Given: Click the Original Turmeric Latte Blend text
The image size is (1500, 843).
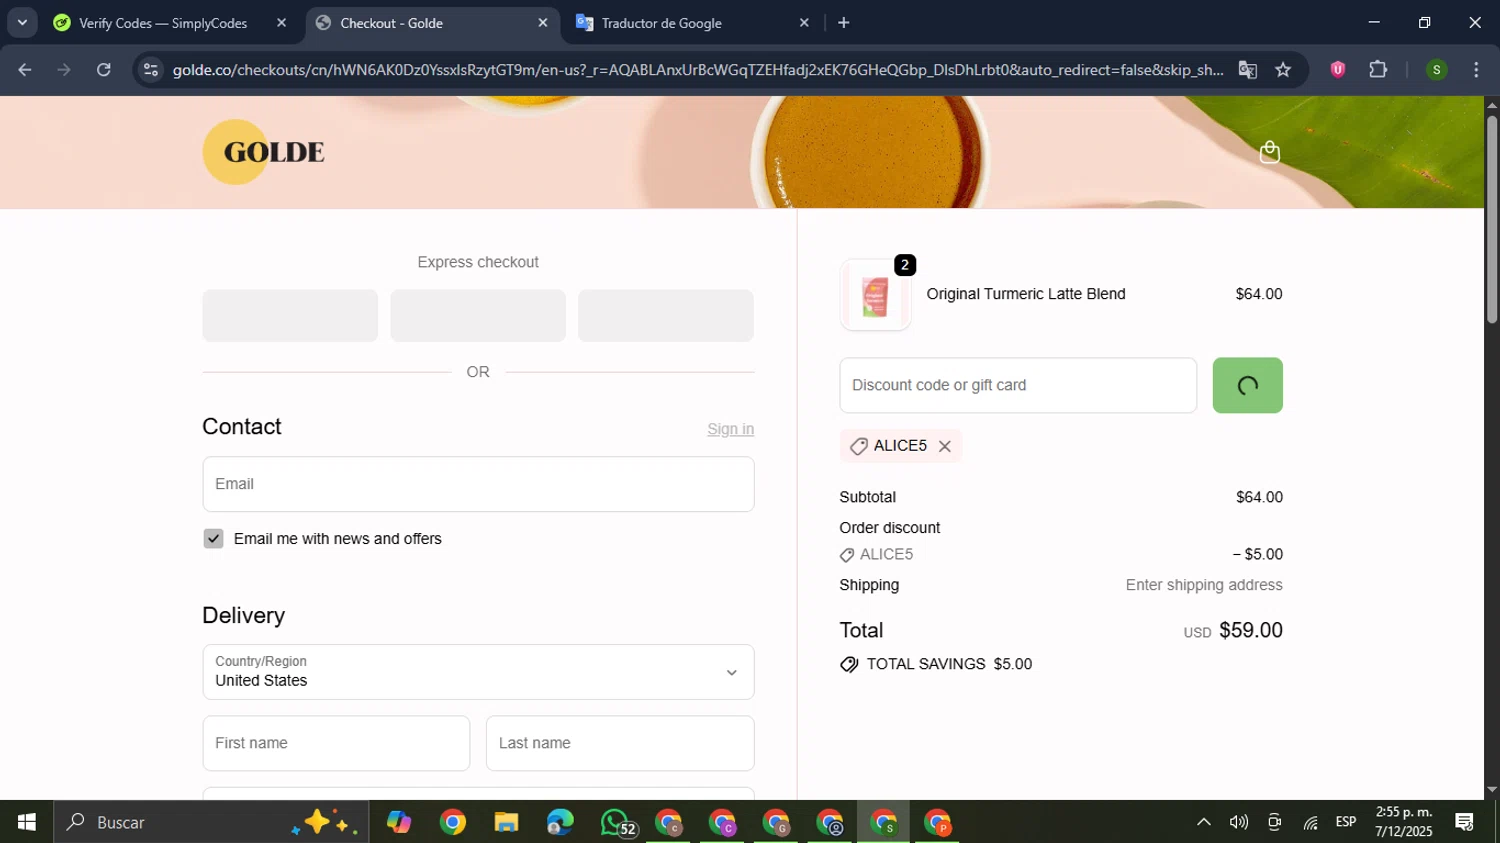Looking at the screenshot, I should pyautogui.click(x=1026, y=294).
